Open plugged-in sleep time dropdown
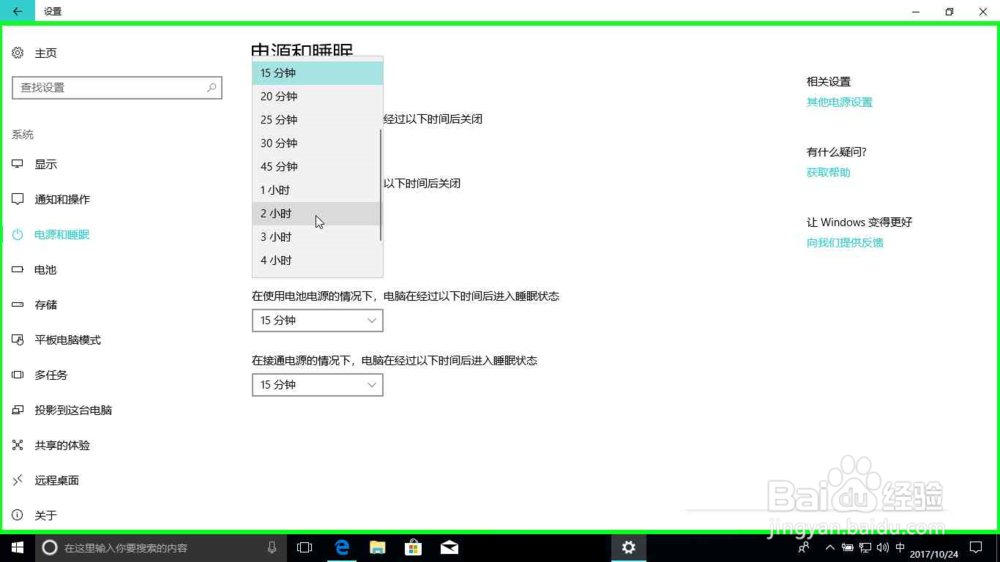1000x562 pixels. pyautogui.click(x=318, y=385)
